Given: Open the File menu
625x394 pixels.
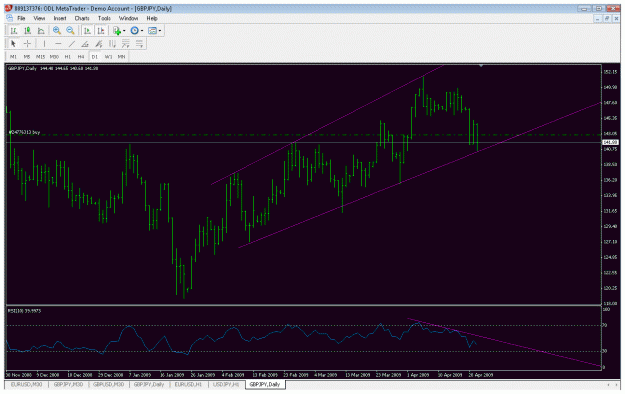Looking at the screenshot, I should [x=21, y=18].
